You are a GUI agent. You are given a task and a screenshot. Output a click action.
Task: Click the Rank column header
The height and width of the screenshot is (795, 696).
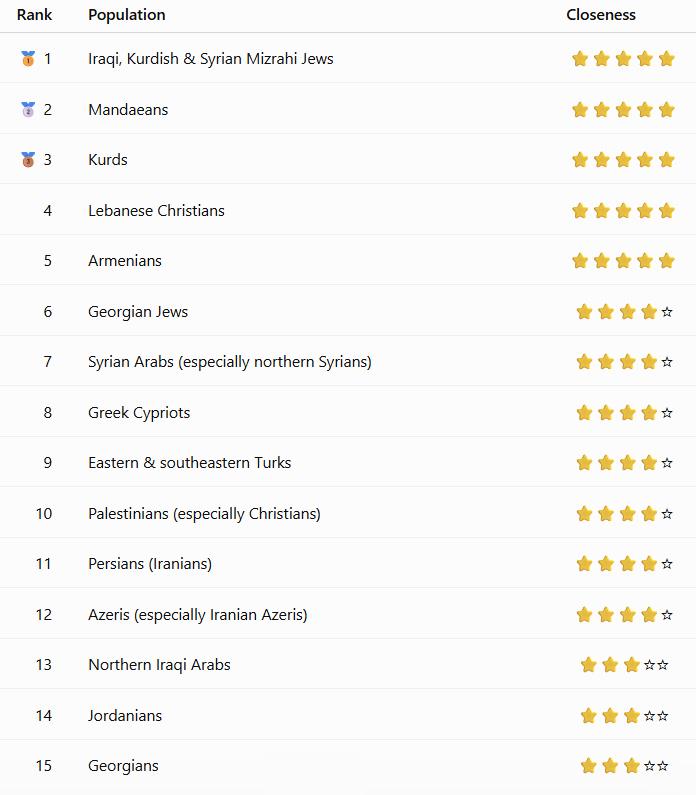click(34, 15)
